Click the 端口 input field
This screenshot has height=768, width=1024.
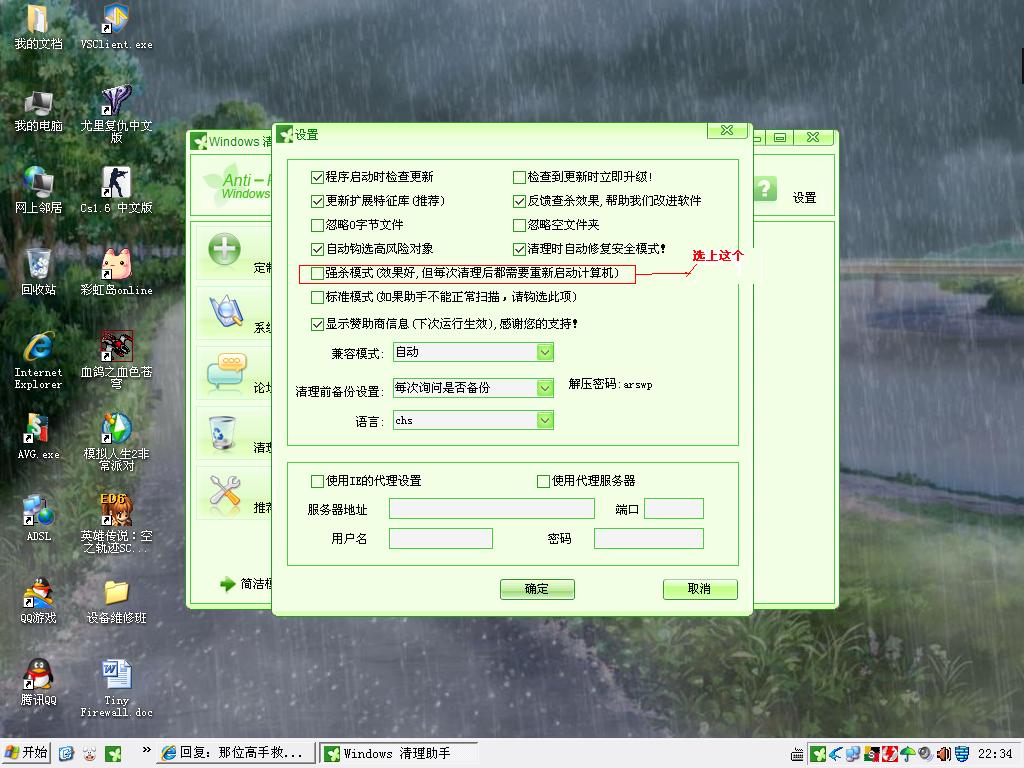(x=674, y=509)
